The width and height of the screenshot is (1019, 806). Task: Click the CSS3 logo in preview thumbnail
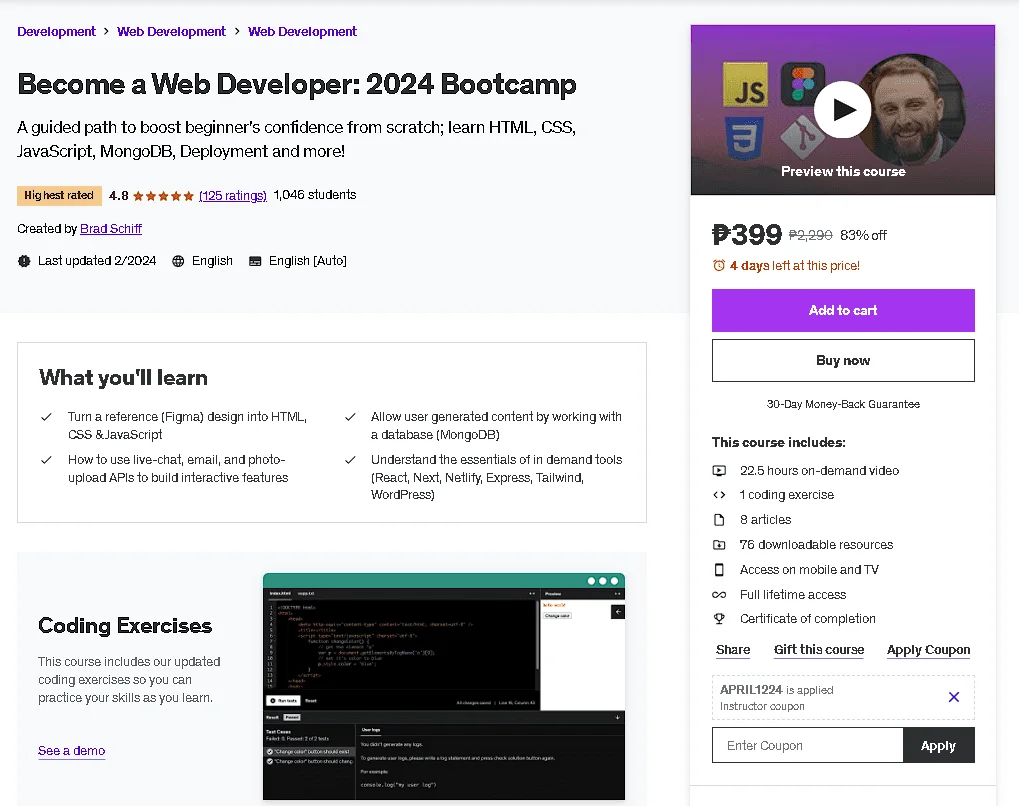tap(745, 138)
